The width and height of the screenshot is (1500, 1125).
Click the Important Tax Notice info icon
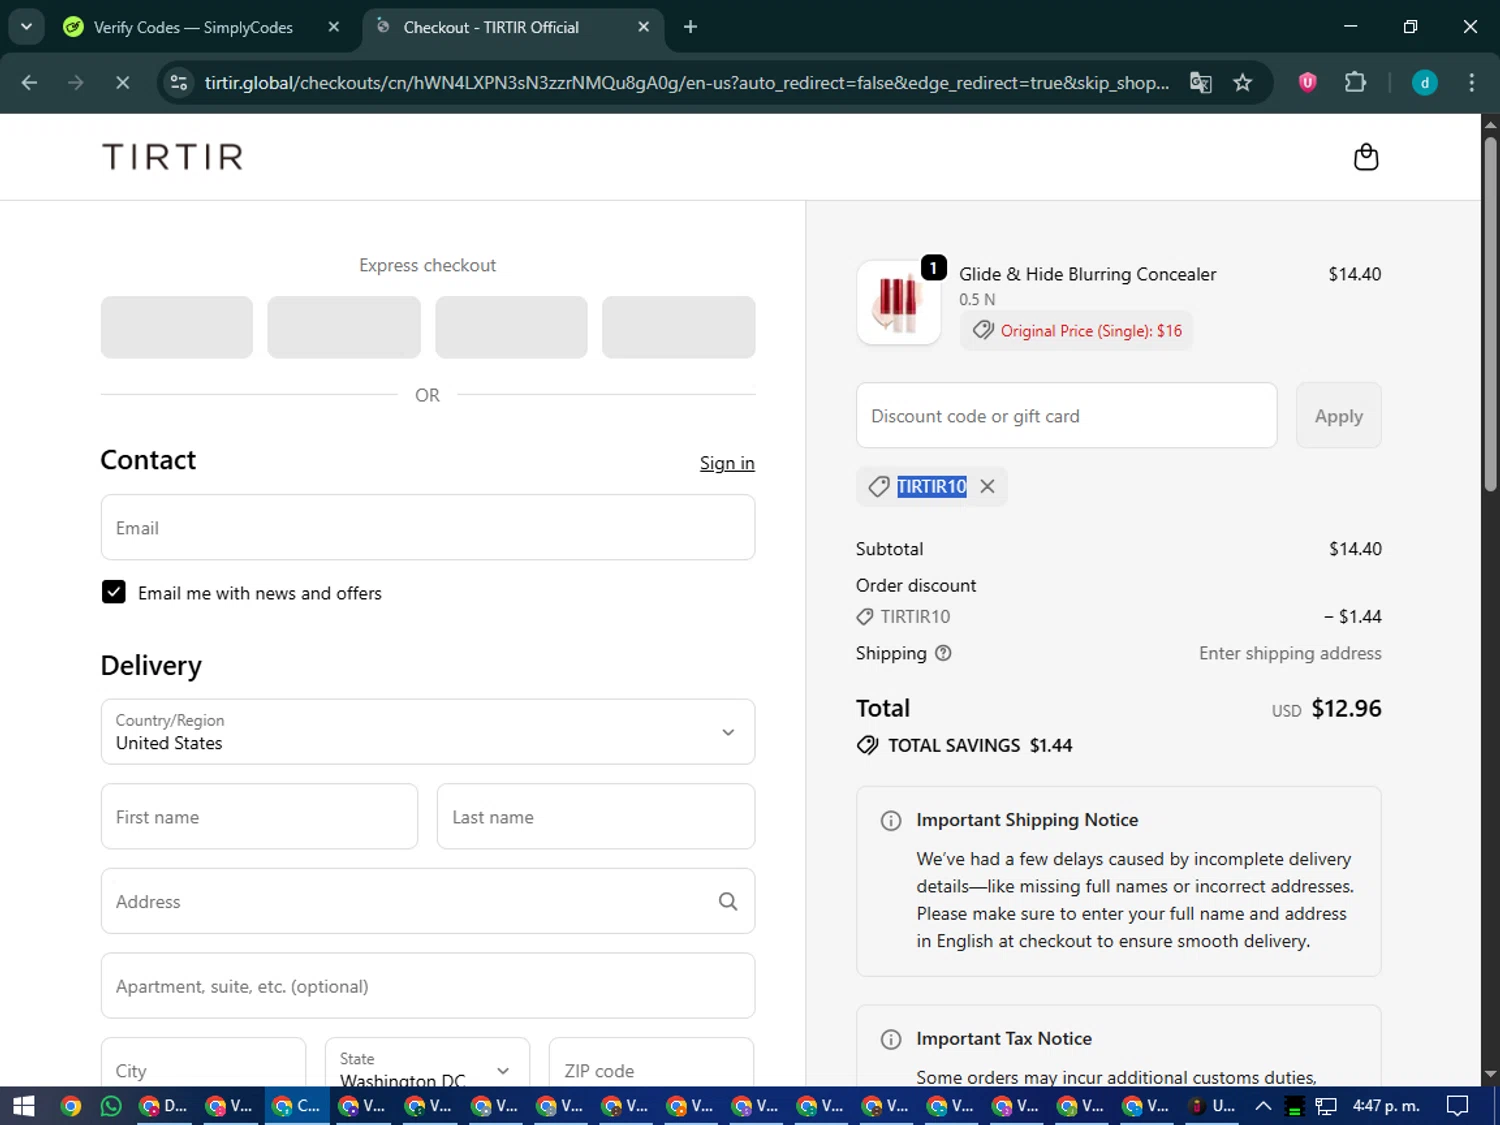(890, 1039)
